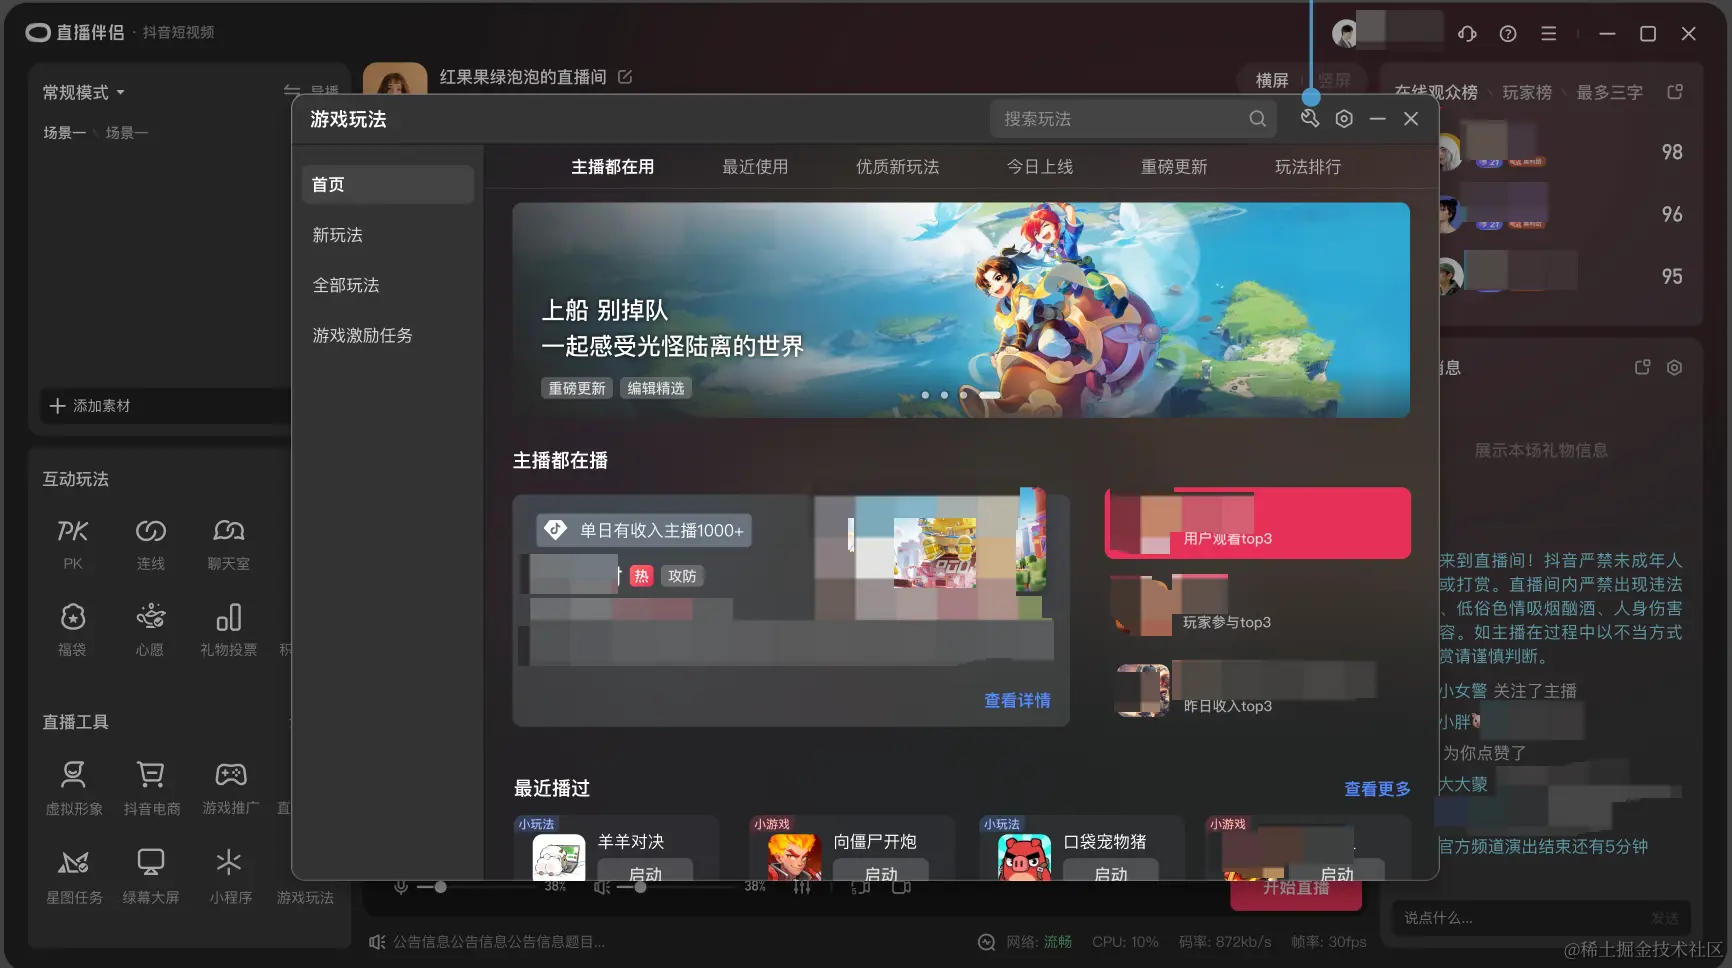
Task: Switch to the 玩家榜 tab
Action: click(x=1527, y=92)
